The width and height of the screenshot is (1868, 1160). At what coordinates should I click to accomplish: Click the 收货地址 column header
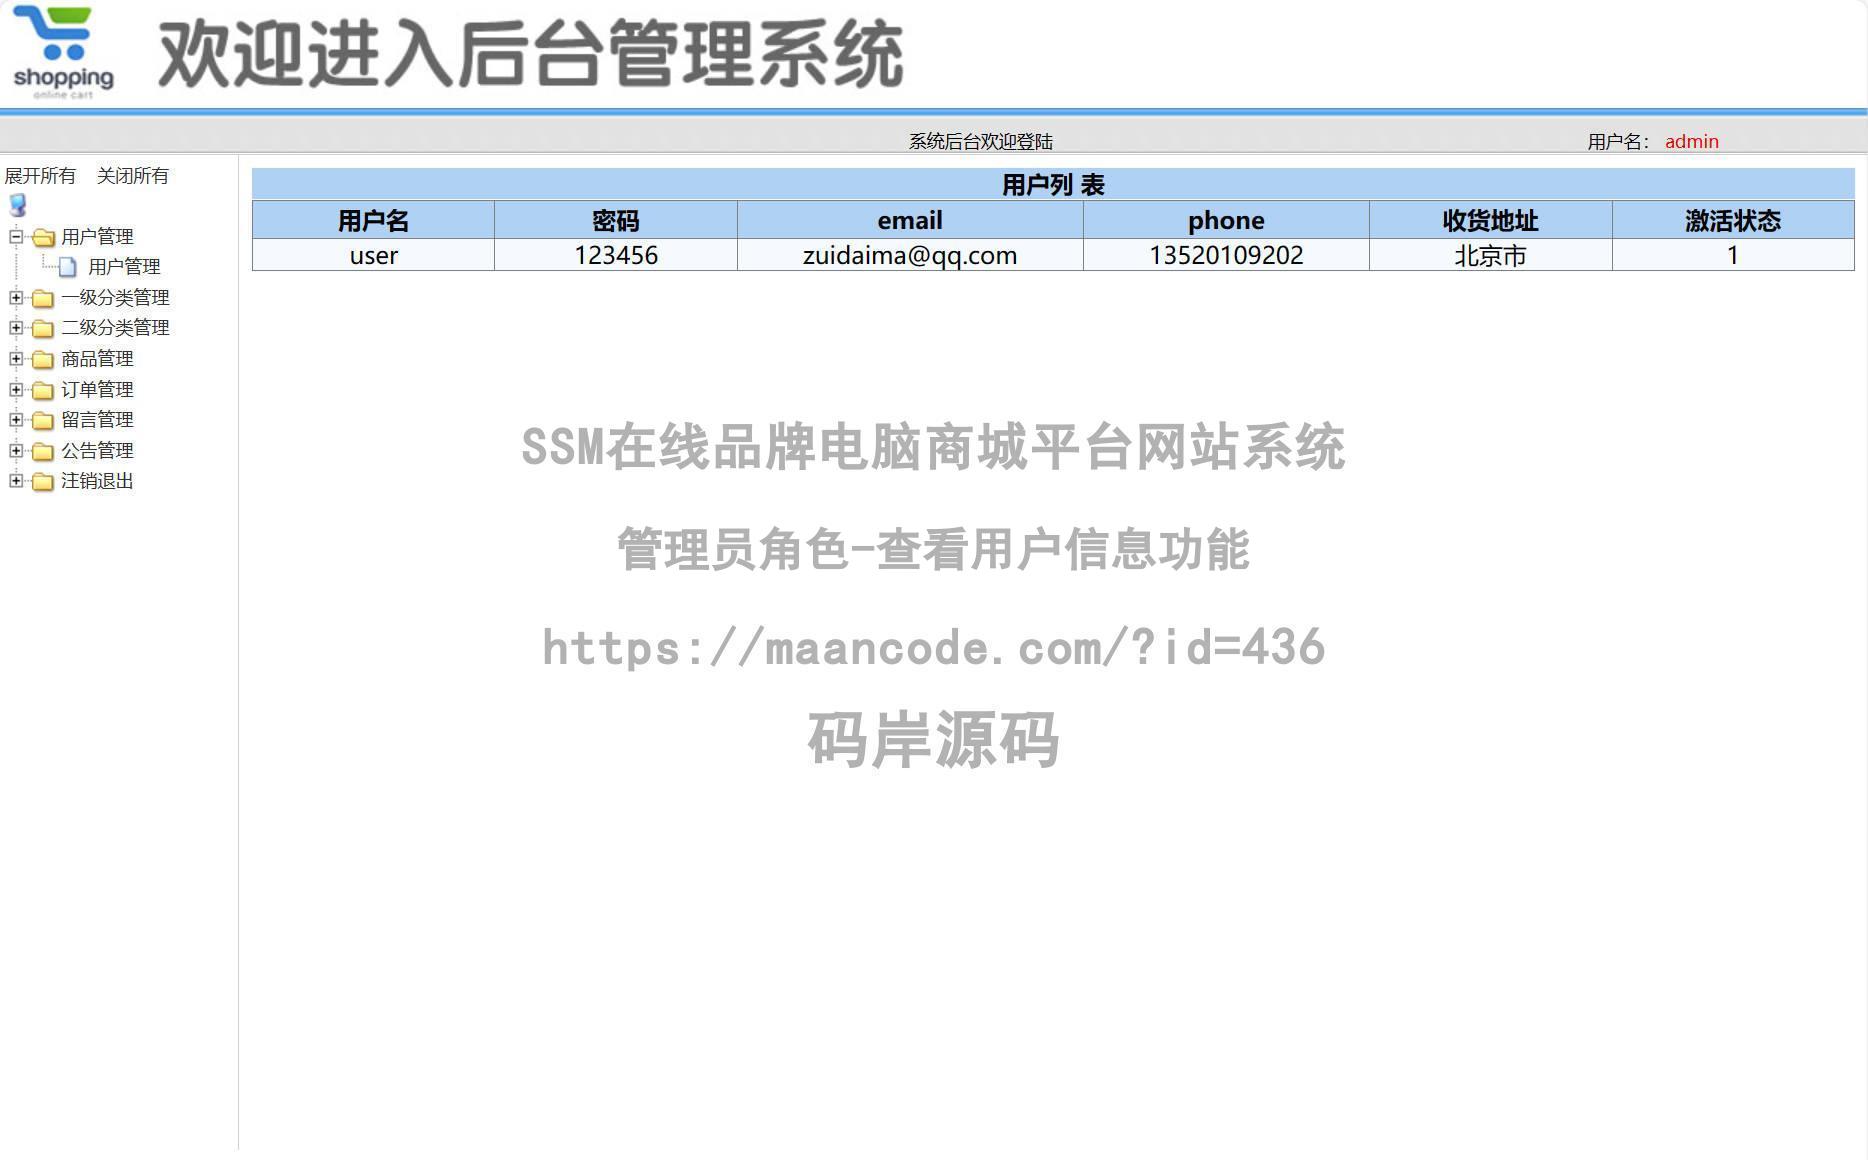pyautogui.click(x=1490, y=220)
